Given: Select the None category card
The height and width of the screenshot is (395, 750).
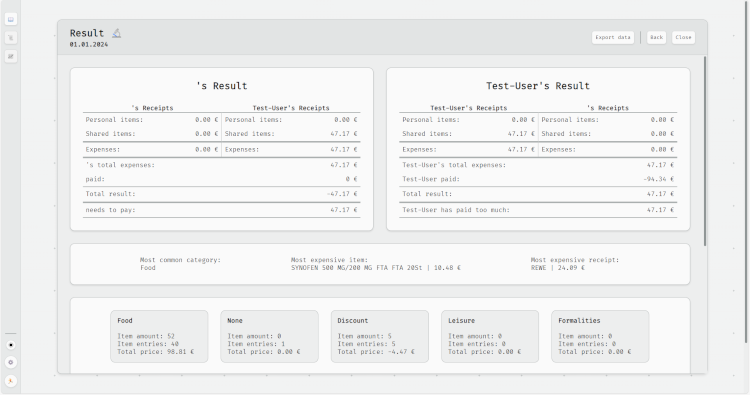Looking at the screenshot, I should (269, 336).
